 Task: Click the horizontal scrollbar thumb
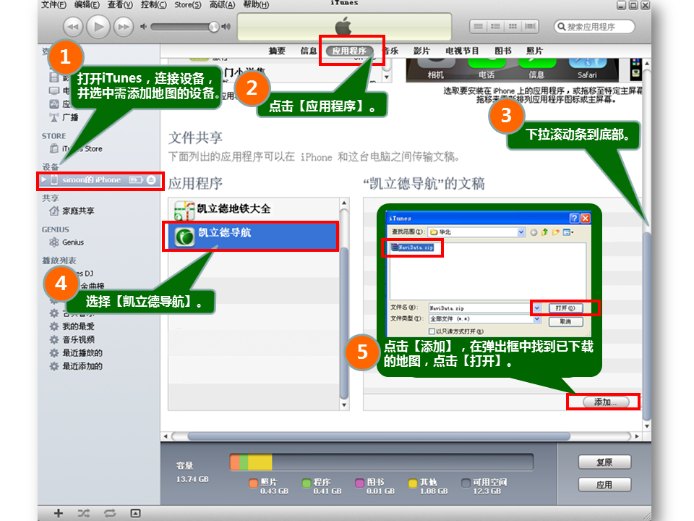tap(379, 436)
